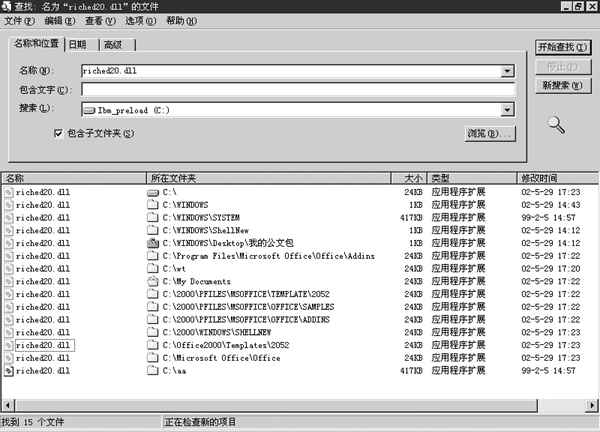
Task: Open the 编辑 menu
Action: (x=60, y=21)
